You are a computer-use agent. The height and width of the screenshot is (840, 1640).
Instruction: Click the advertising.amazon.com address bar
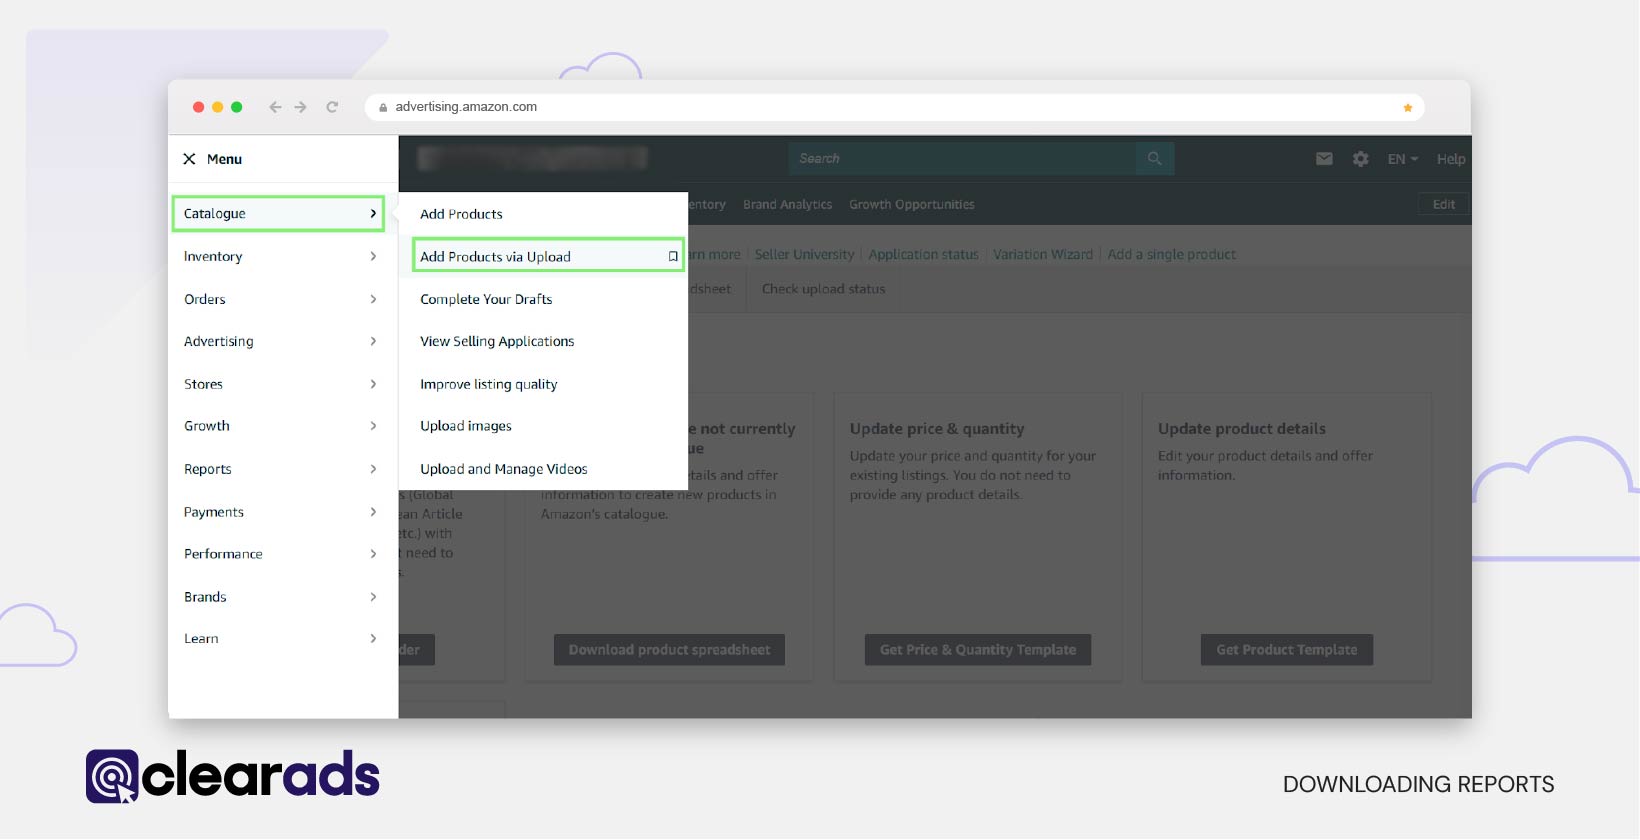coord(895,107)
